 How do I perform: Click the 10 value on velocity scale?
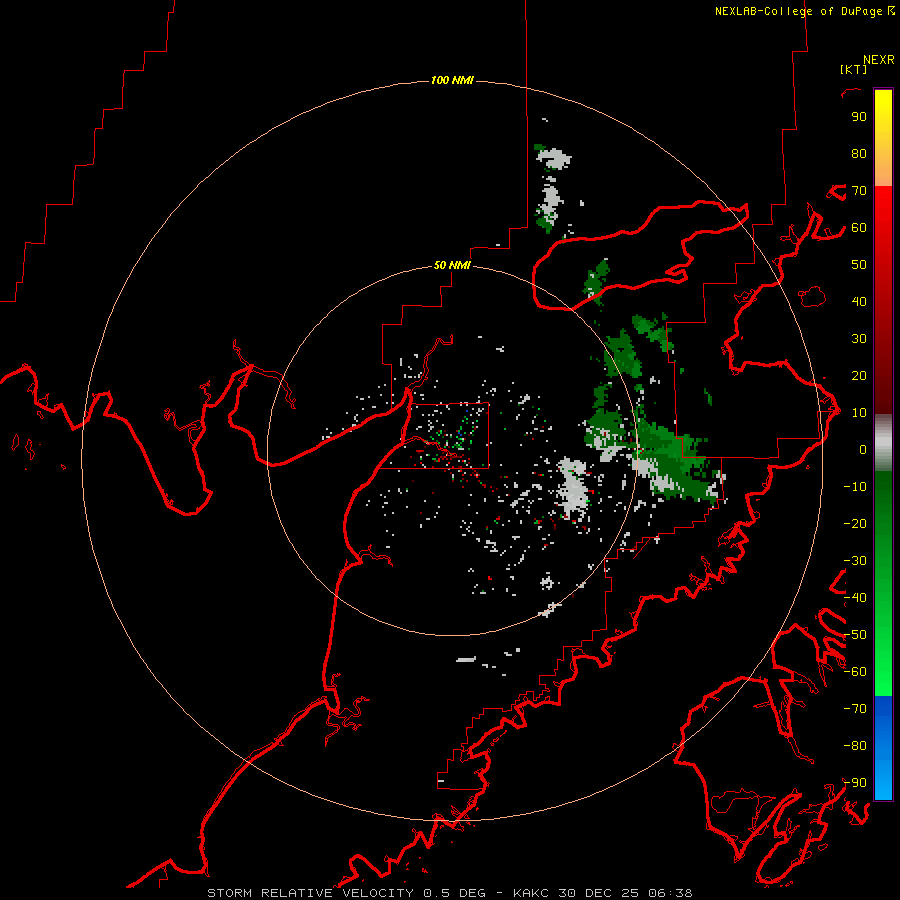point(859,413)
